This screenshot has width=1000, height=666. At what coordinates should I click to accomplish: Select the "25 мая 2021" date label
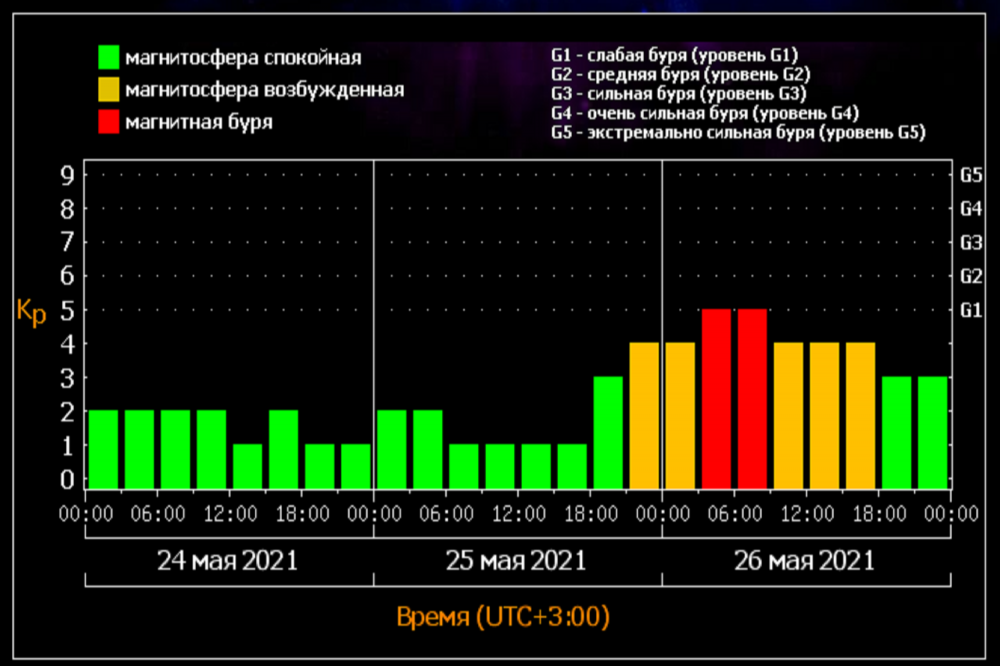(516, 560)
